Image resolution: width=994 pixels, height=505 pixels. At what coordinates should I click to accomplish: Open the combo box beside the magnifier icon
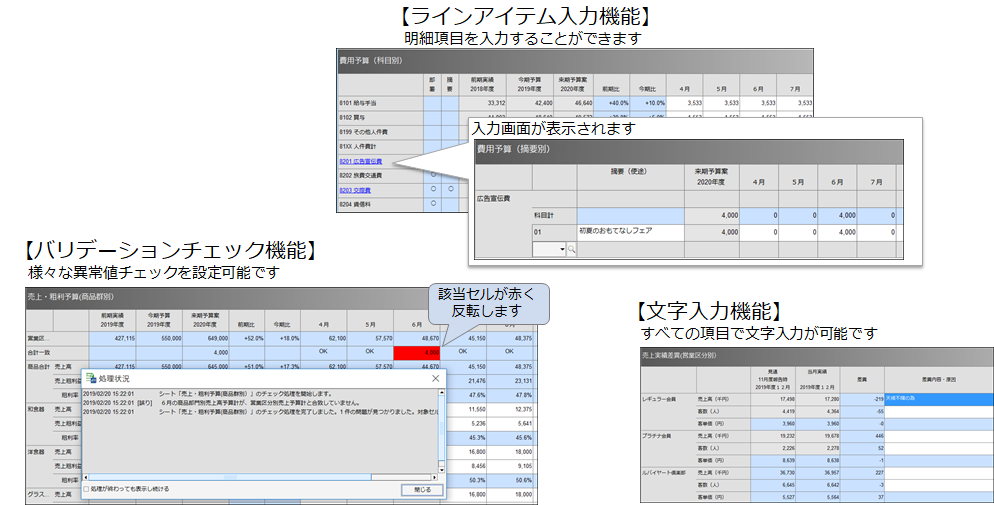tap(549, 250)
